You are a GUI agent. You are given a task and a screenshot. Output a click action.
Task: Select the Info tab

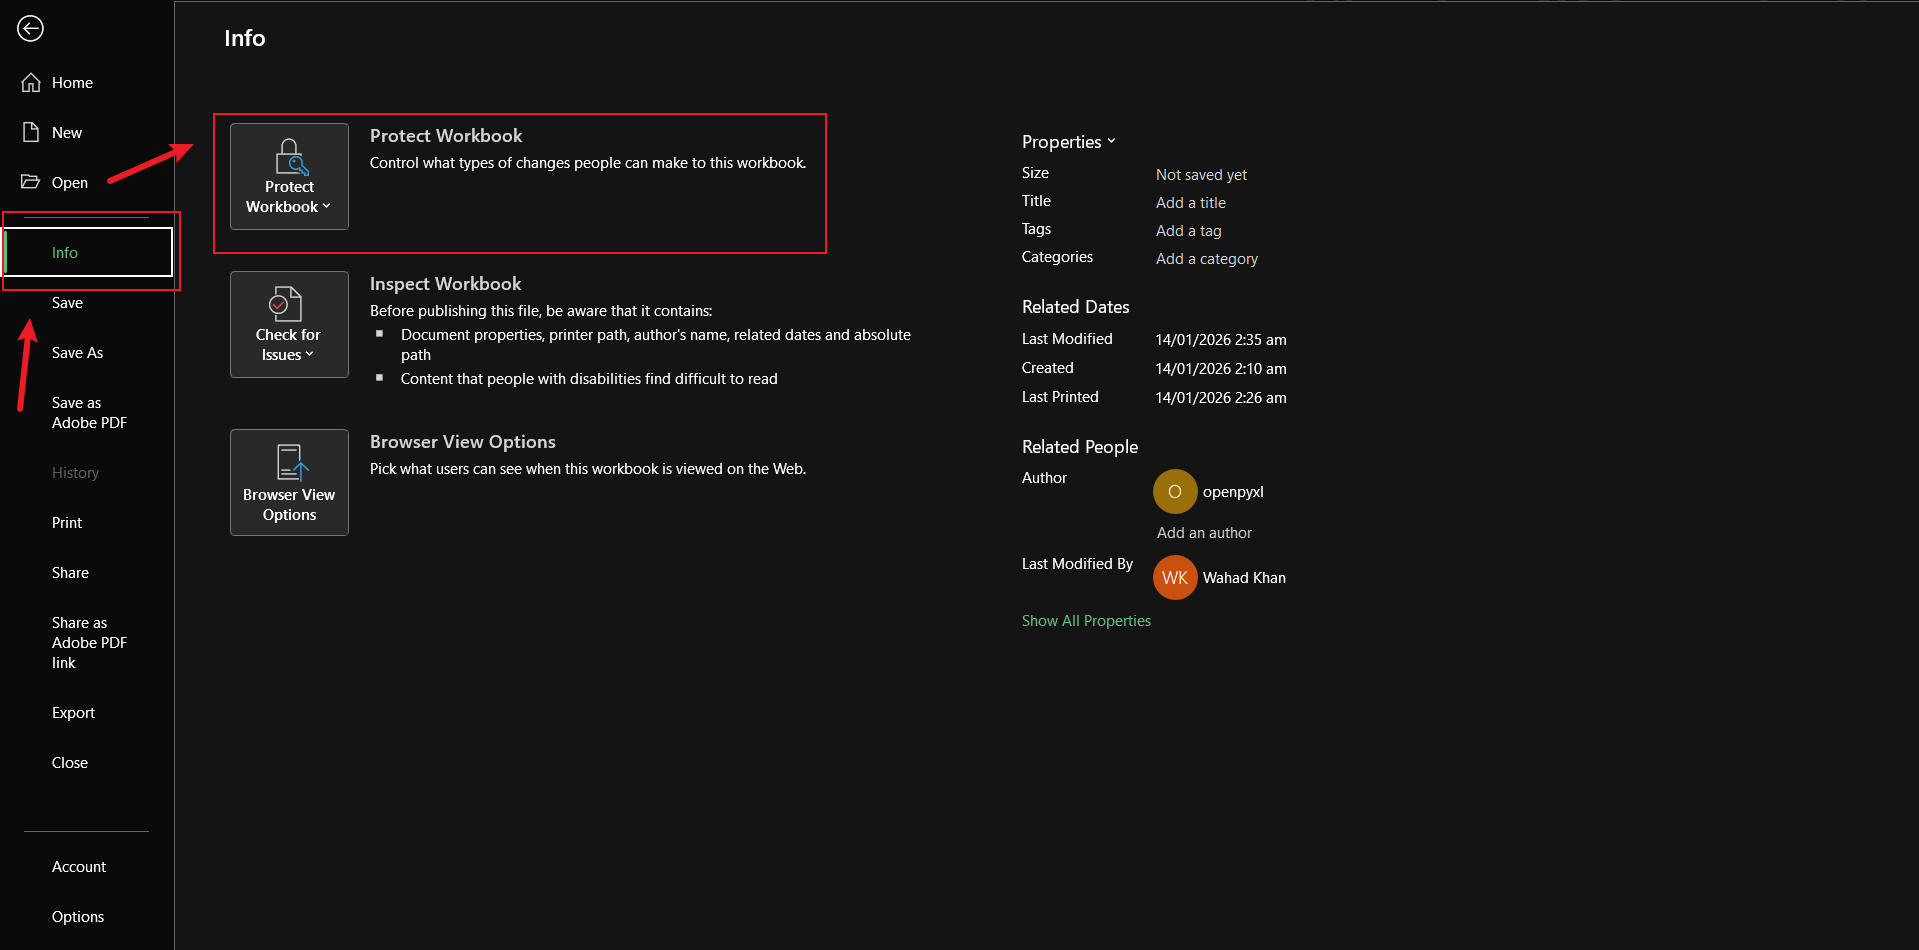(x=88, y=252)
